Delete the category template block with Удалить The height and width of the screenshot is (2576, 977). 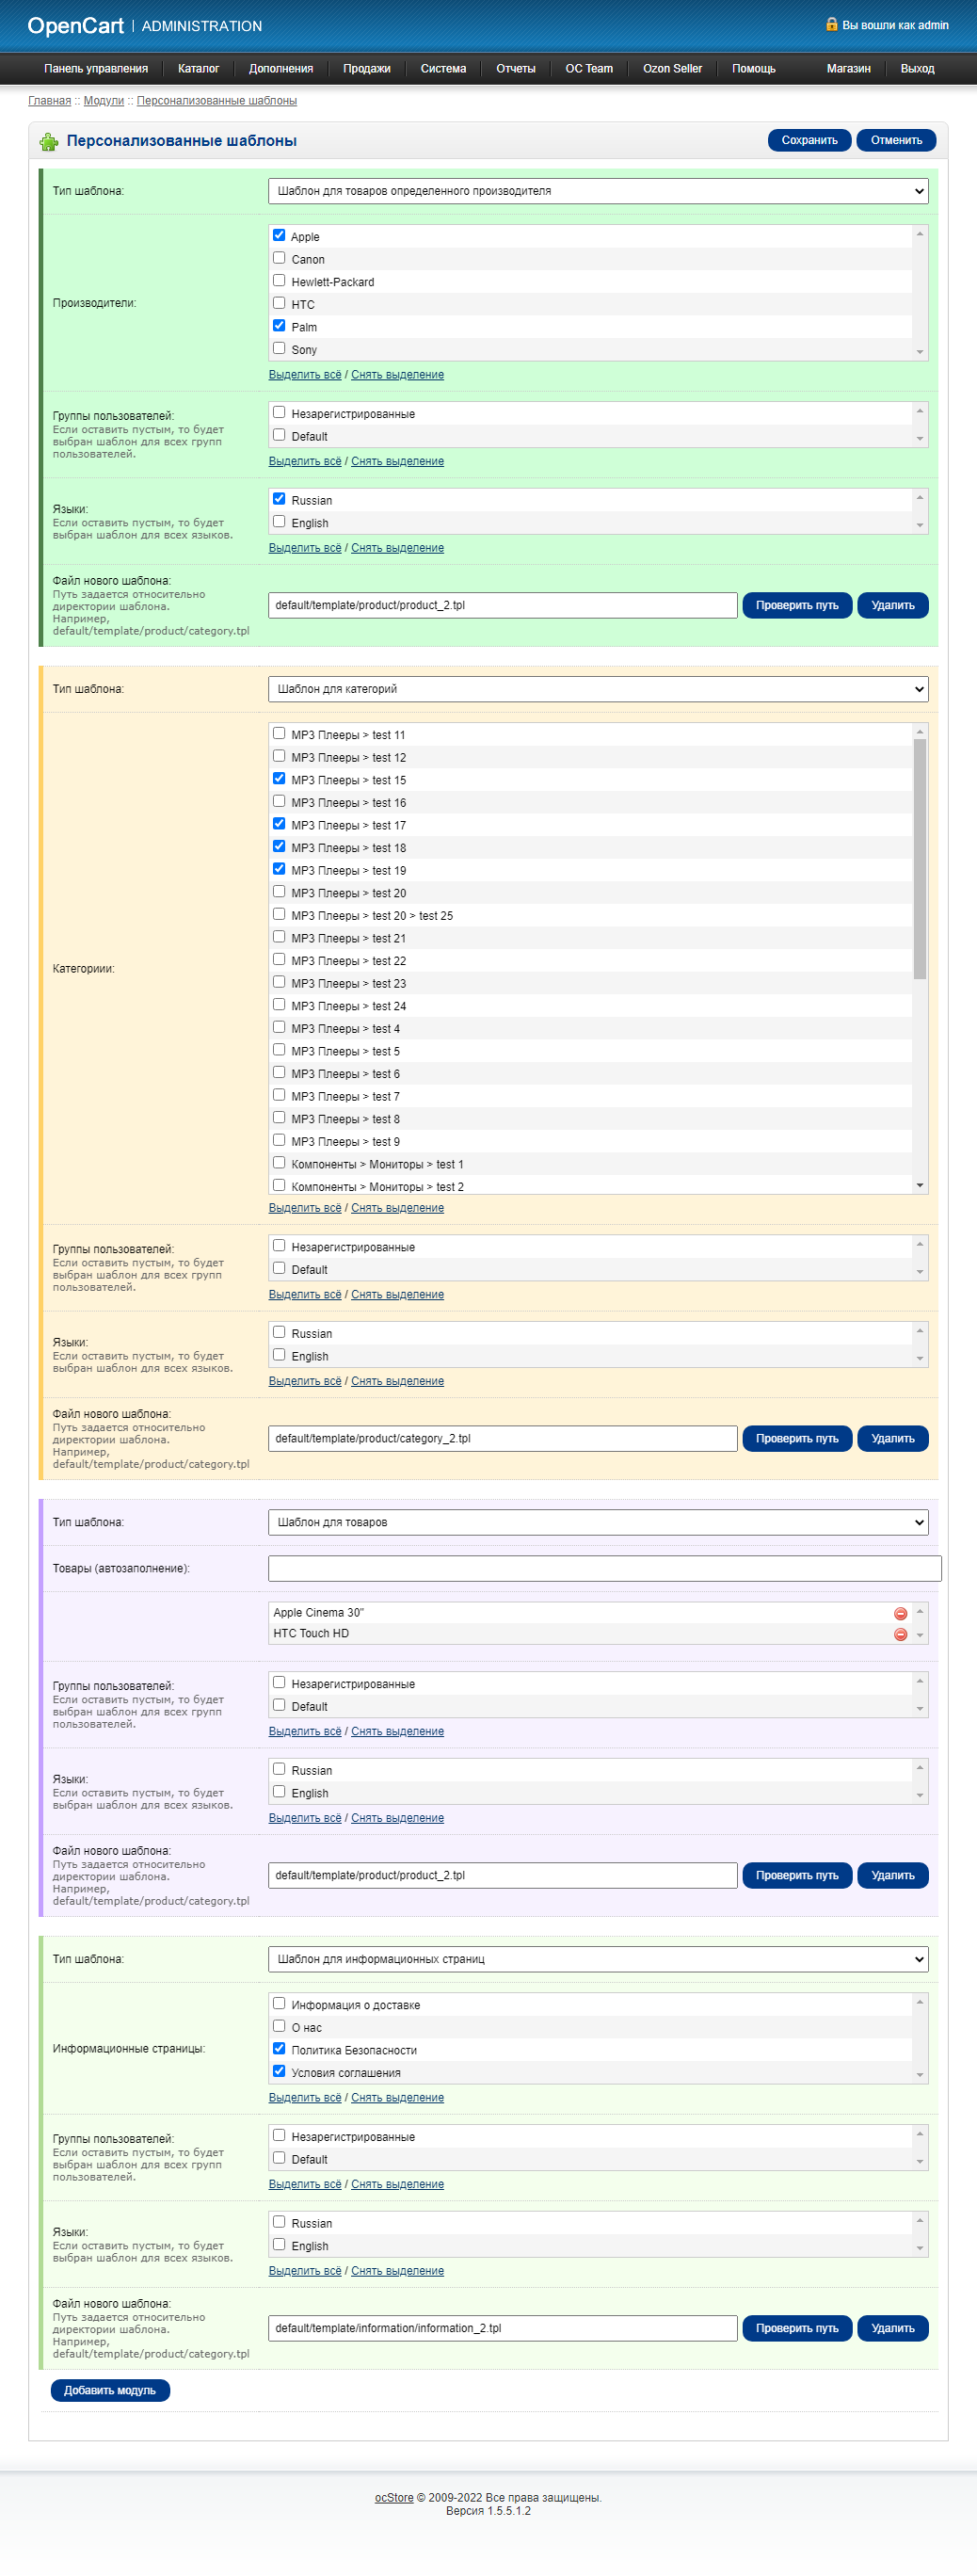pyautogui.click(x=893, y=1439)
